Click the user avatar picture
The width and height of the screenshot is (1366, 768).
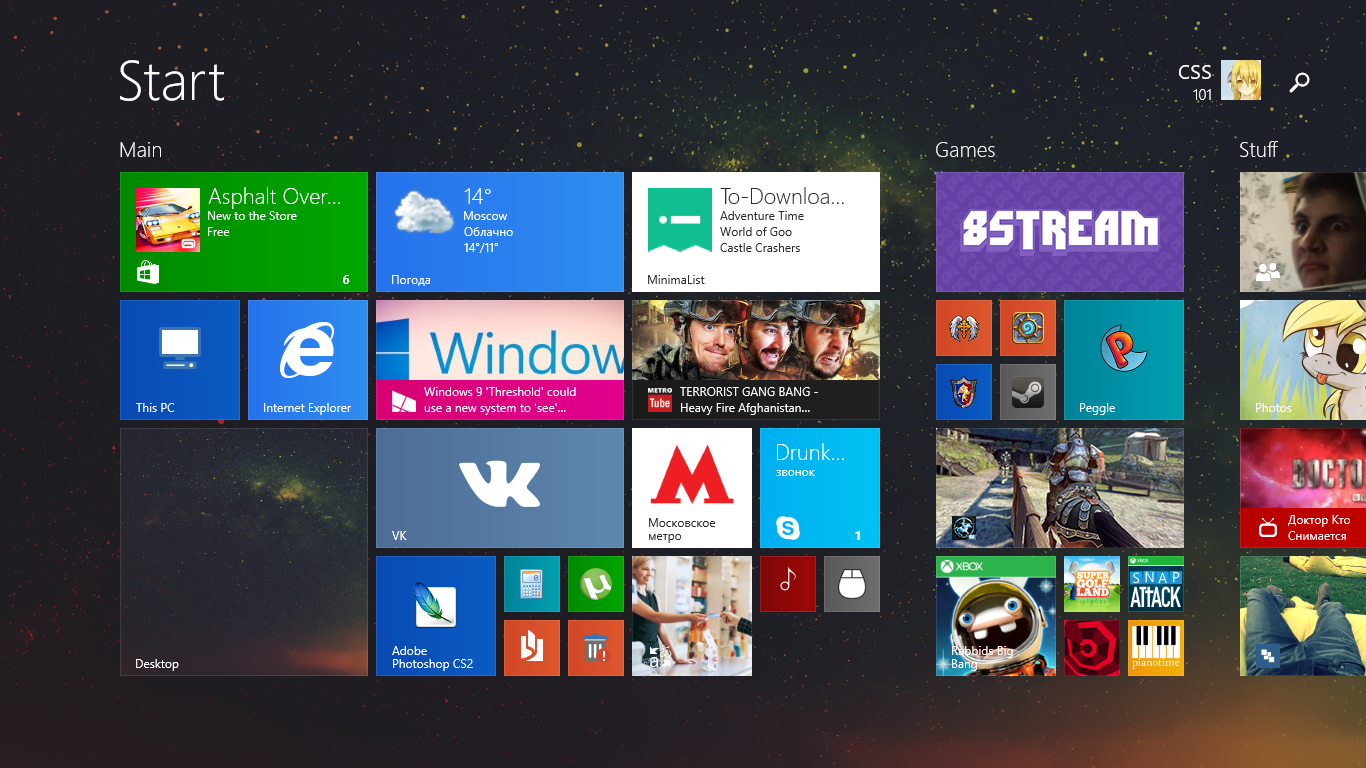[x=1241, y=80]
